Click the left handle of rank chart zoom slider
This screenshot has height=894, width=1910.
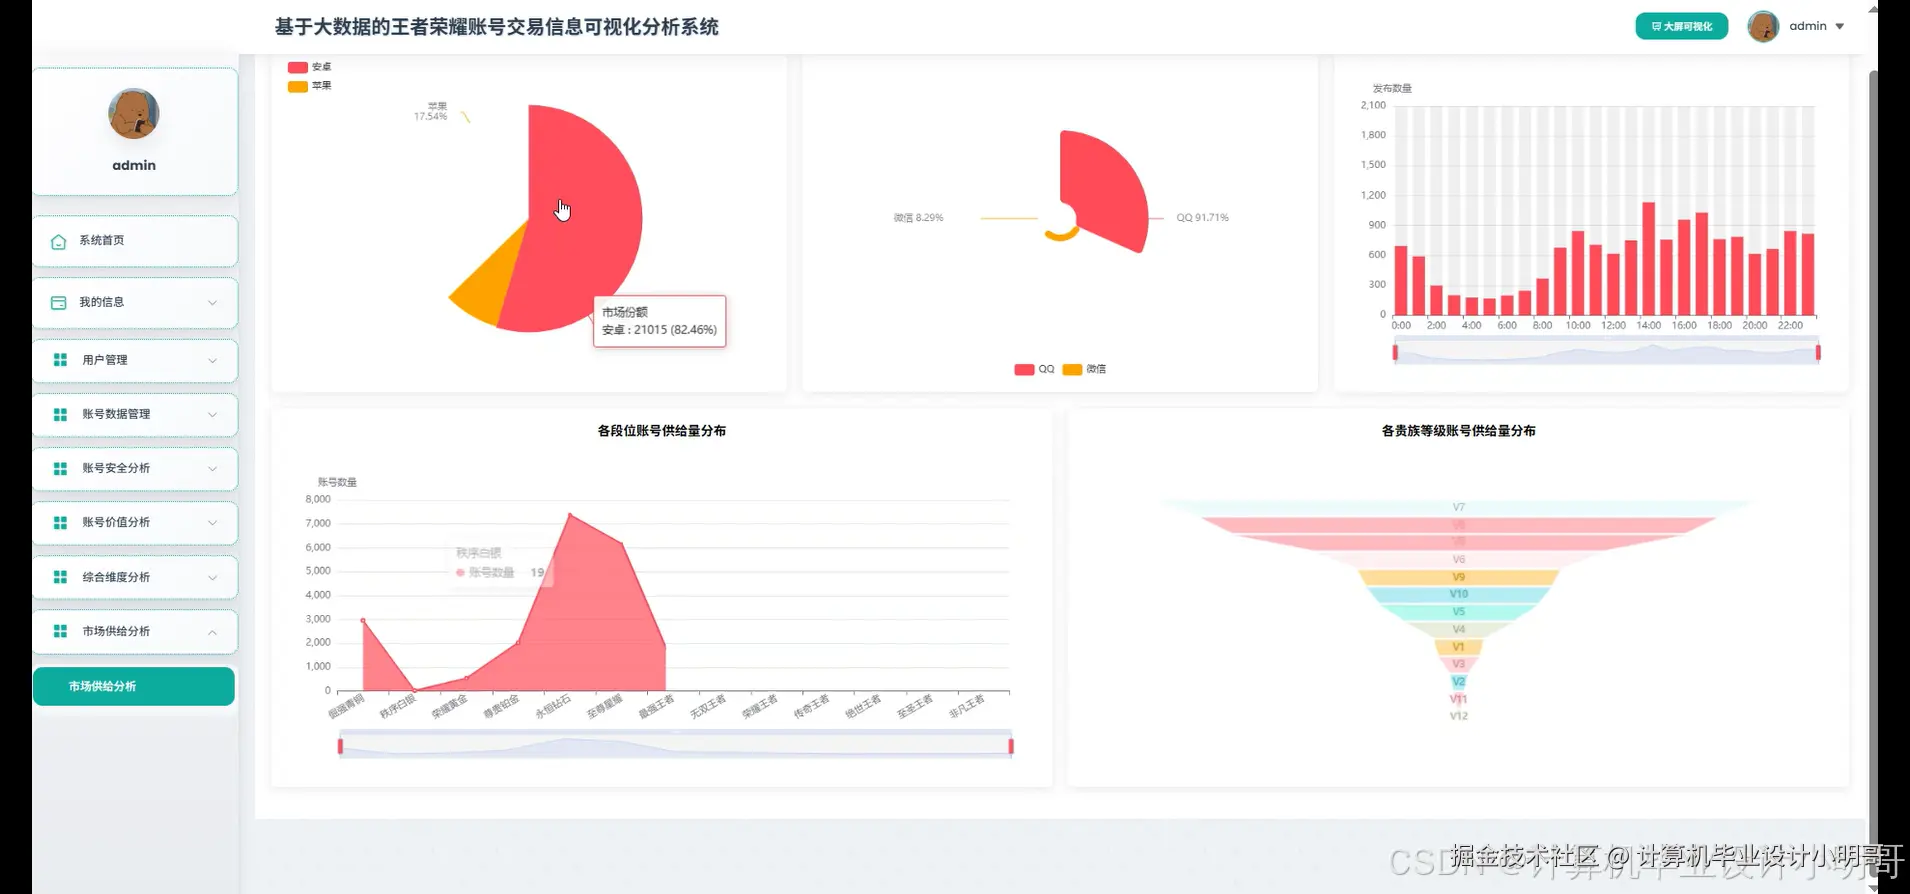click(x=340, y=746)
